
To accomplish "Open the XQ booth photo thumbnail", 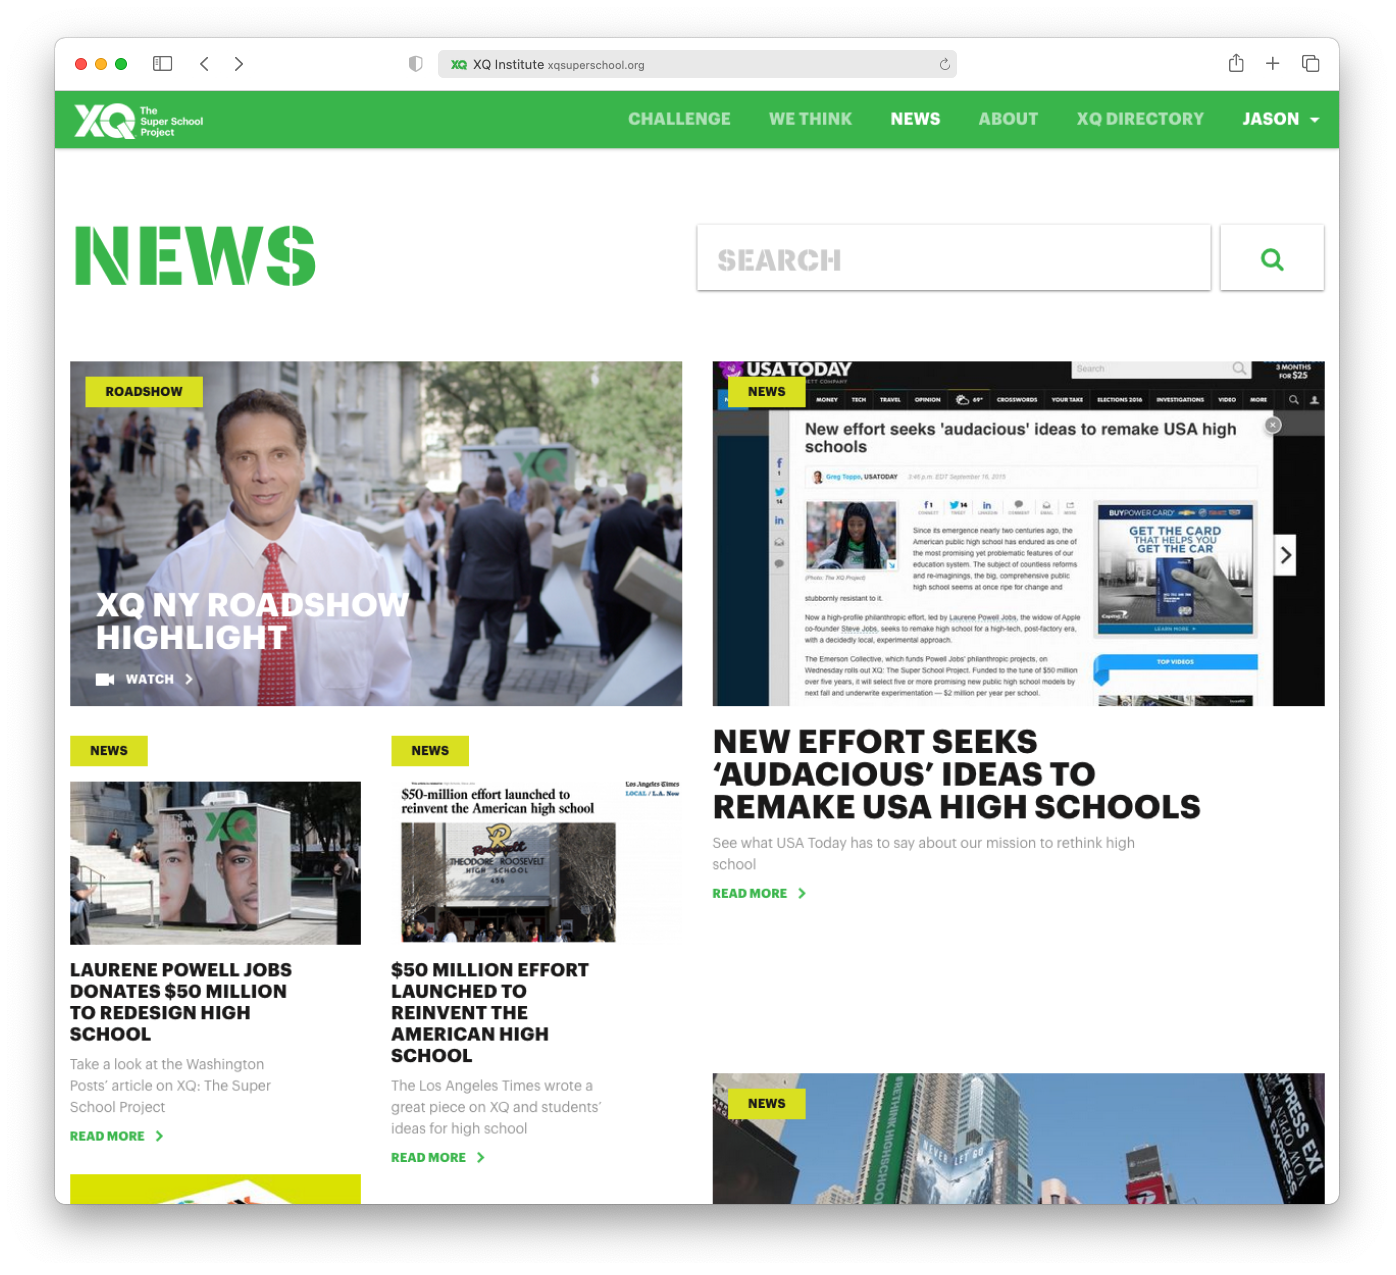I will coord(215,863).
